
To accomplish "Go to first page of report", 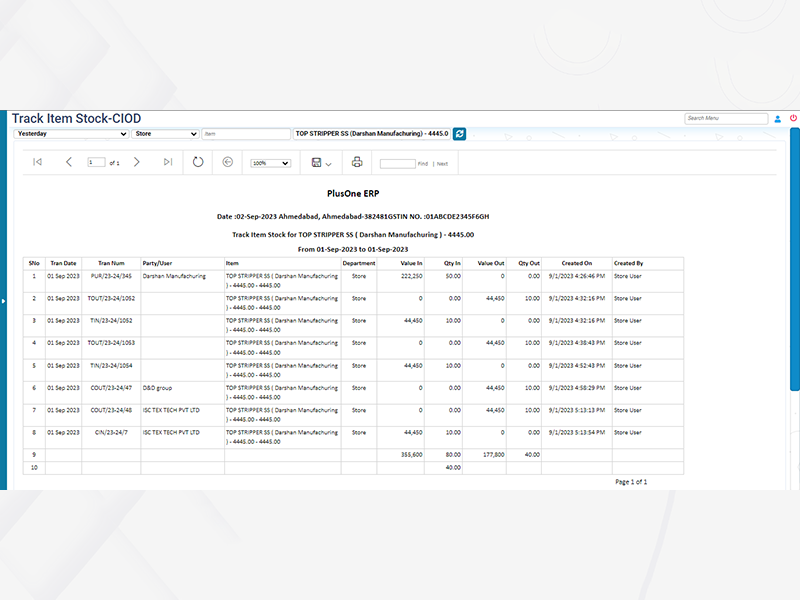I will (38, 162).
